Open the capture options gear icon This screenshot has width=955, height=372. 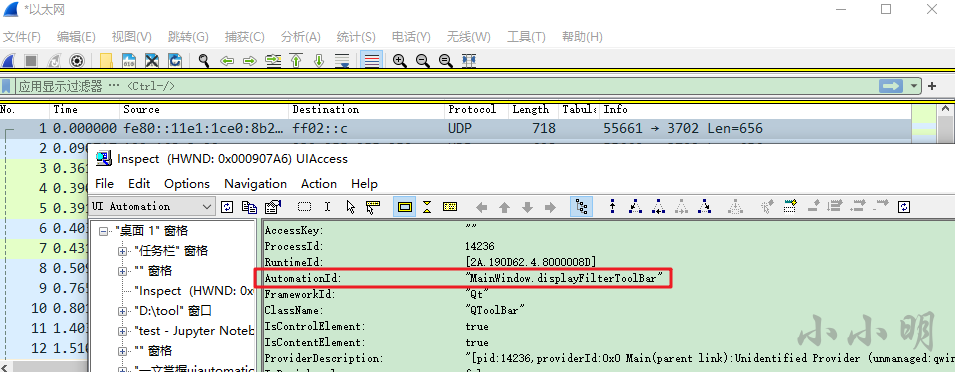pos(76,61)
